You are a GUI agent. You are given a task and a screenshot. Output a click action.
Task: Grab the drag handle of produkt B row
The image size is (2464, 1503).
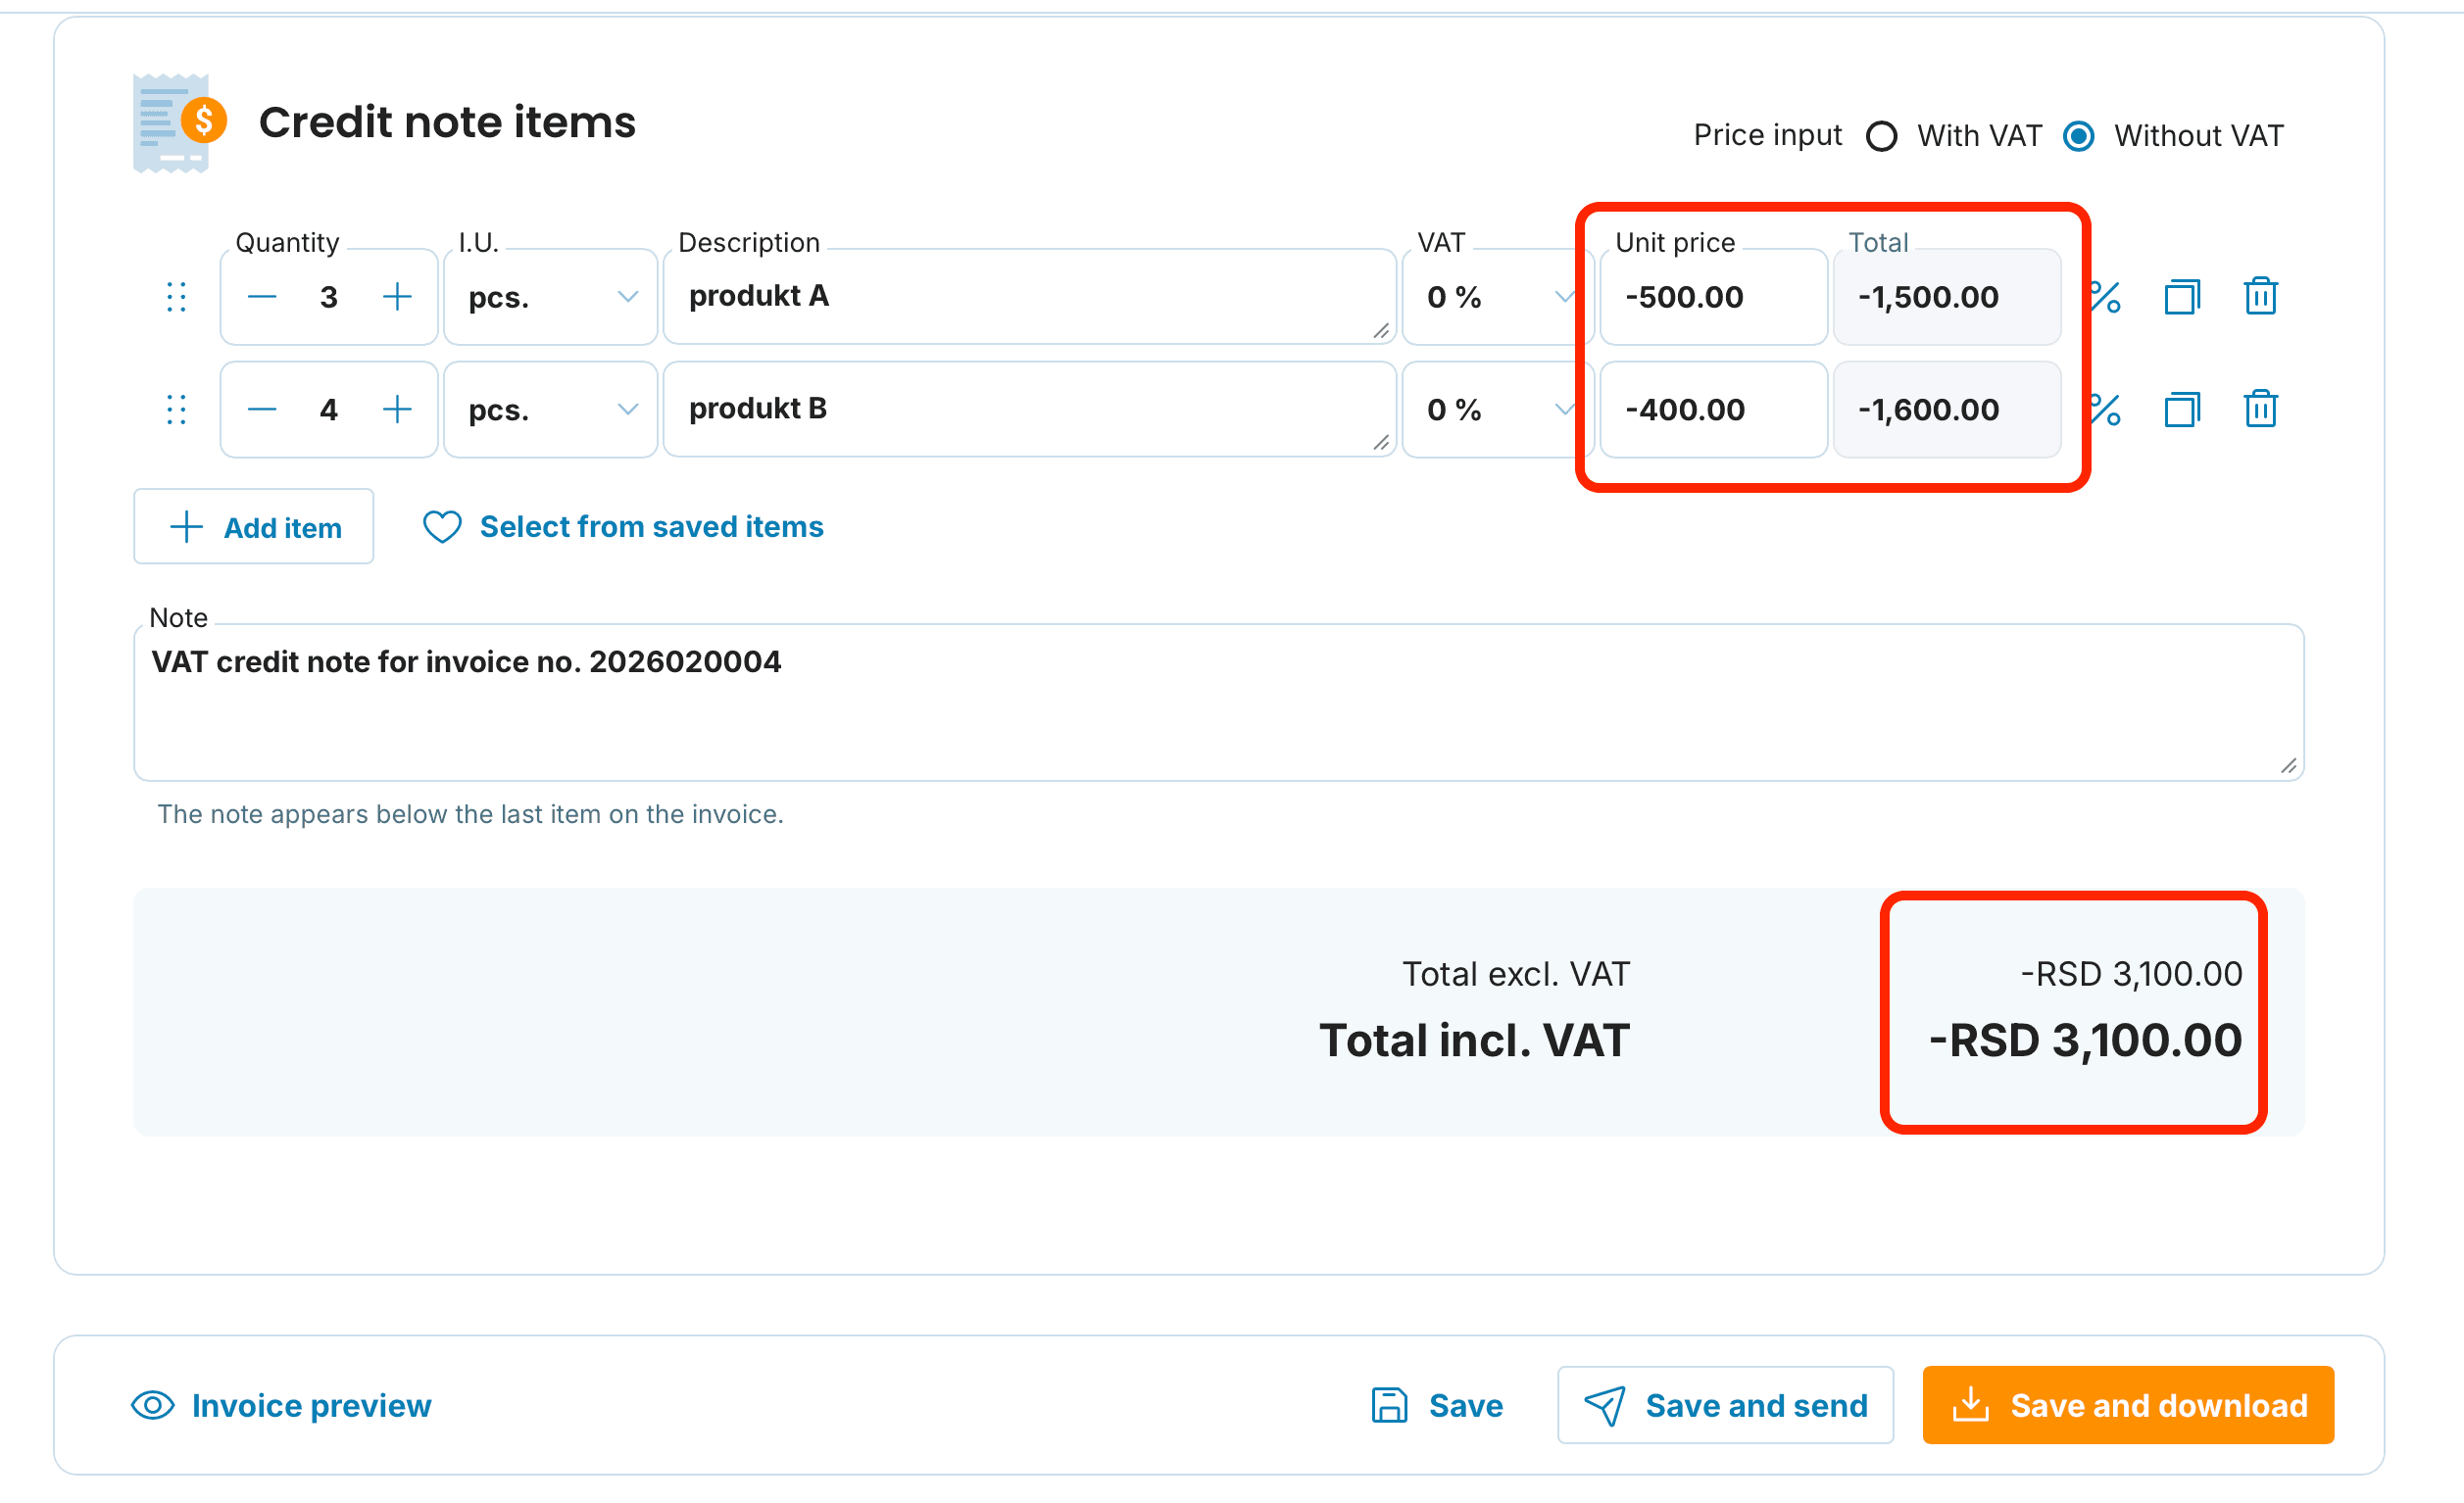[176, 410]
